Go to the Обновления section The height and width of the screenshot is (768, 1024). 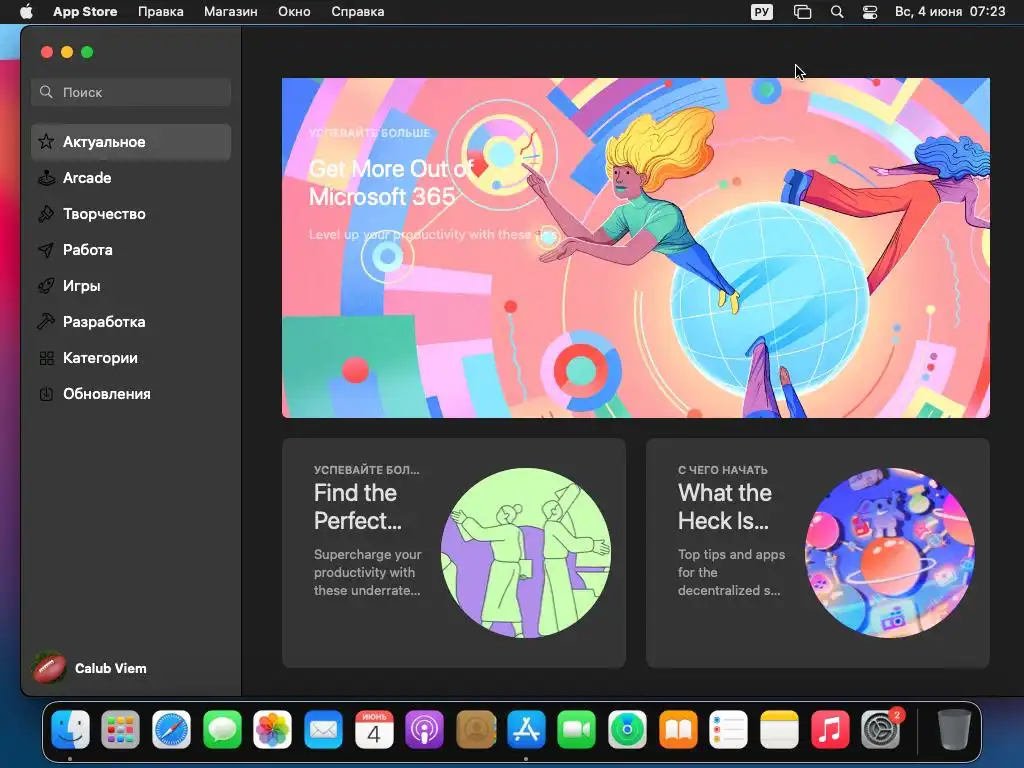tap(131, 394)
